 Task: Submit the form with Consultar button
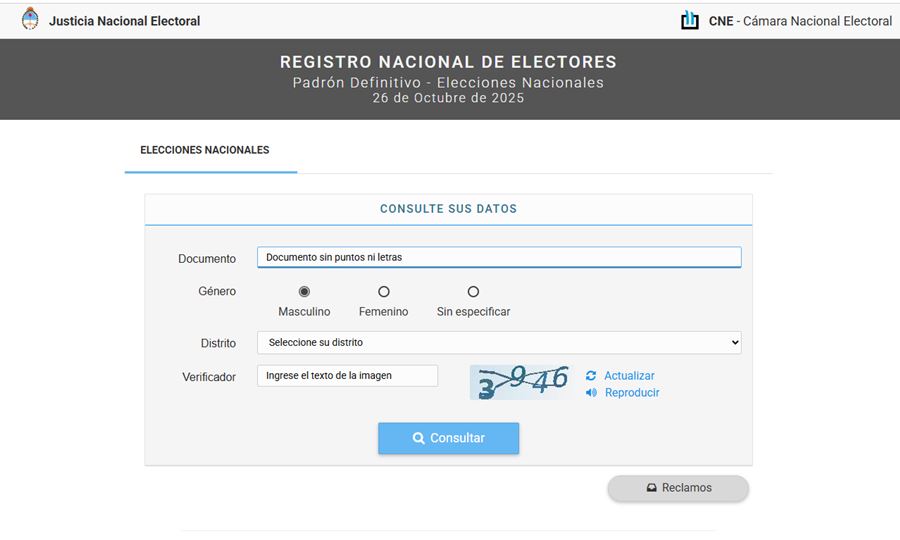point(448,438)
